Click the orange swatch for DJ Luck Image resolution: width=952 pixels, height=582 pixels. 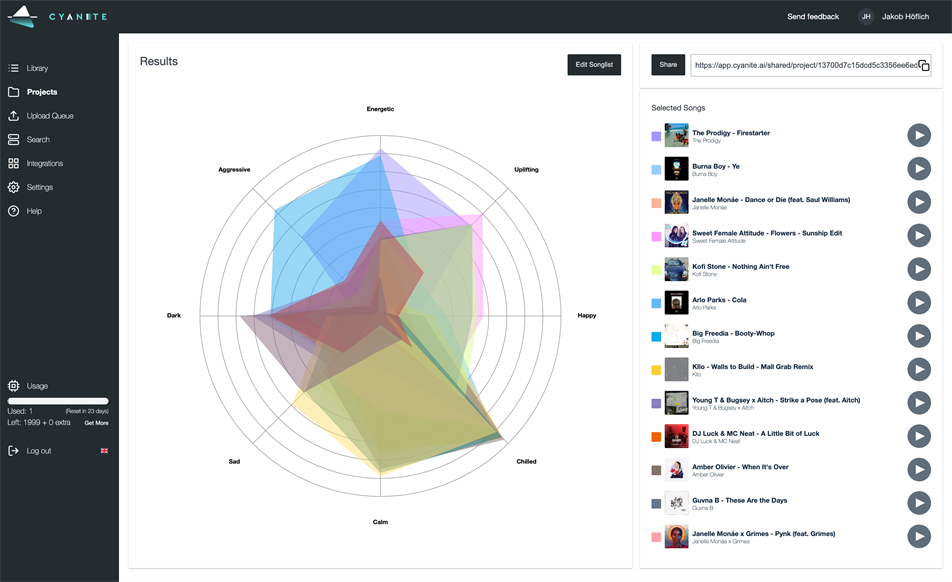656,437
